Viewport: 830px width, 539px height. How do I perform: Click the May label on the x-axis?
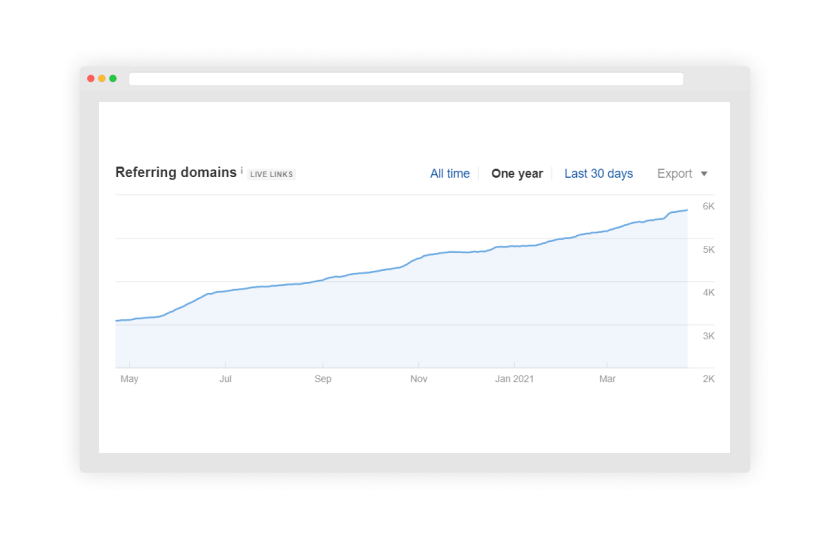[x=129, y=379]
